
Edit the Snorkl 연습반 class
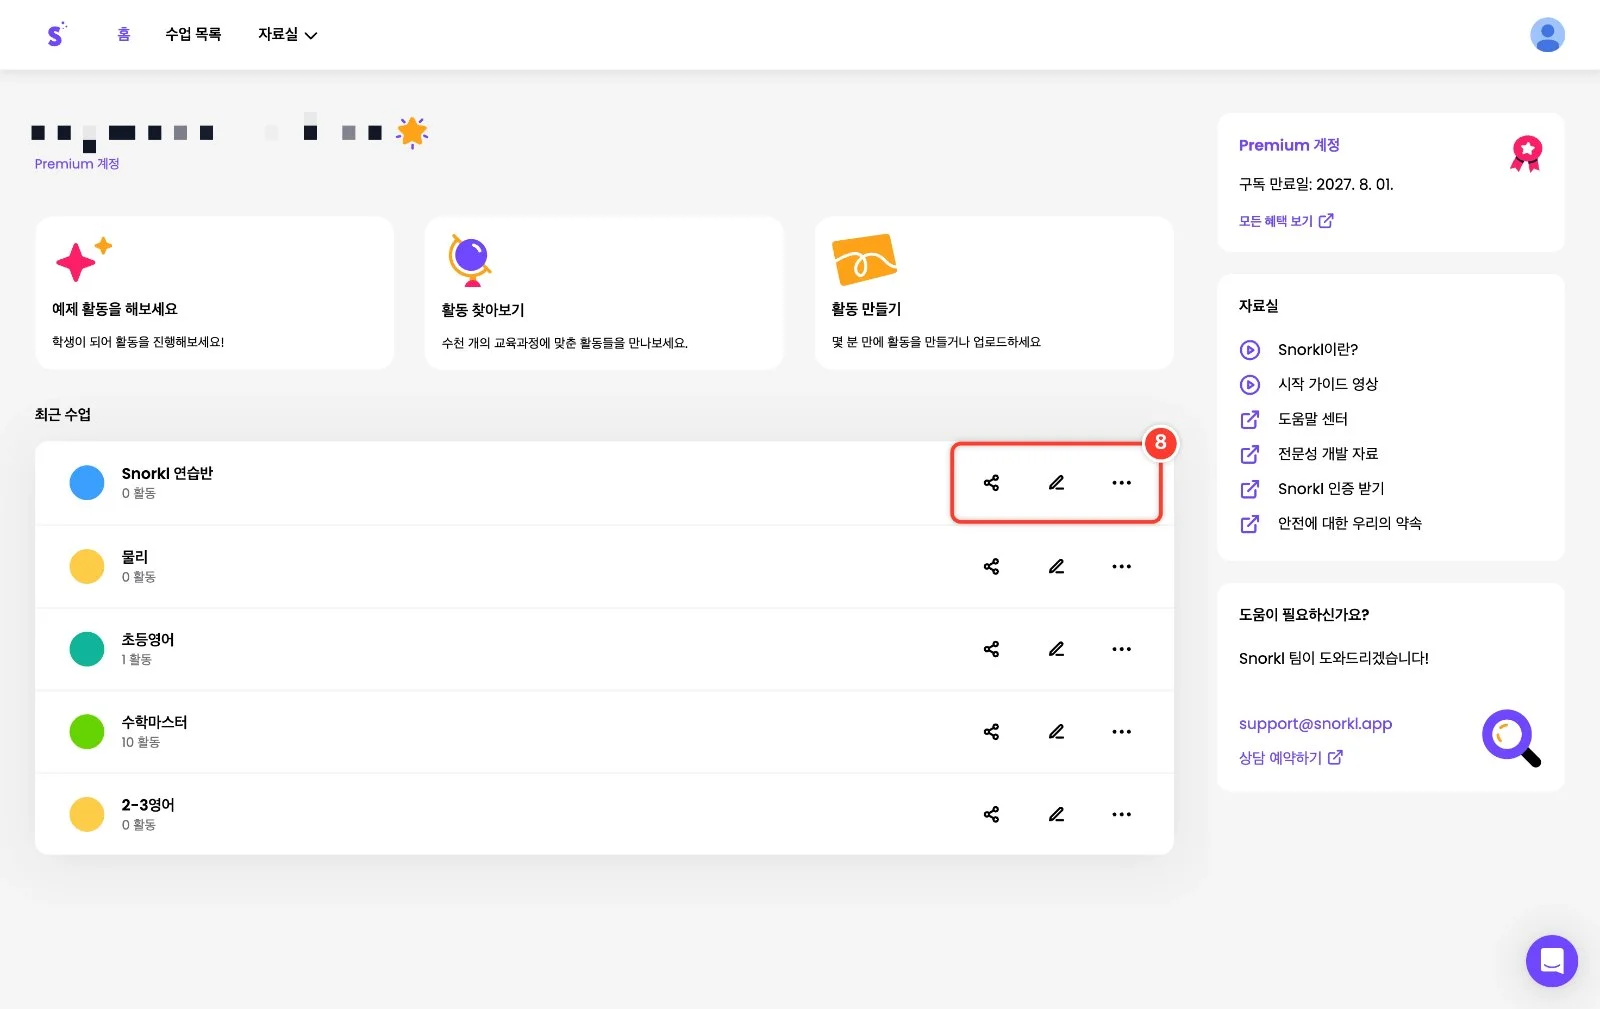pos(1056,483)
